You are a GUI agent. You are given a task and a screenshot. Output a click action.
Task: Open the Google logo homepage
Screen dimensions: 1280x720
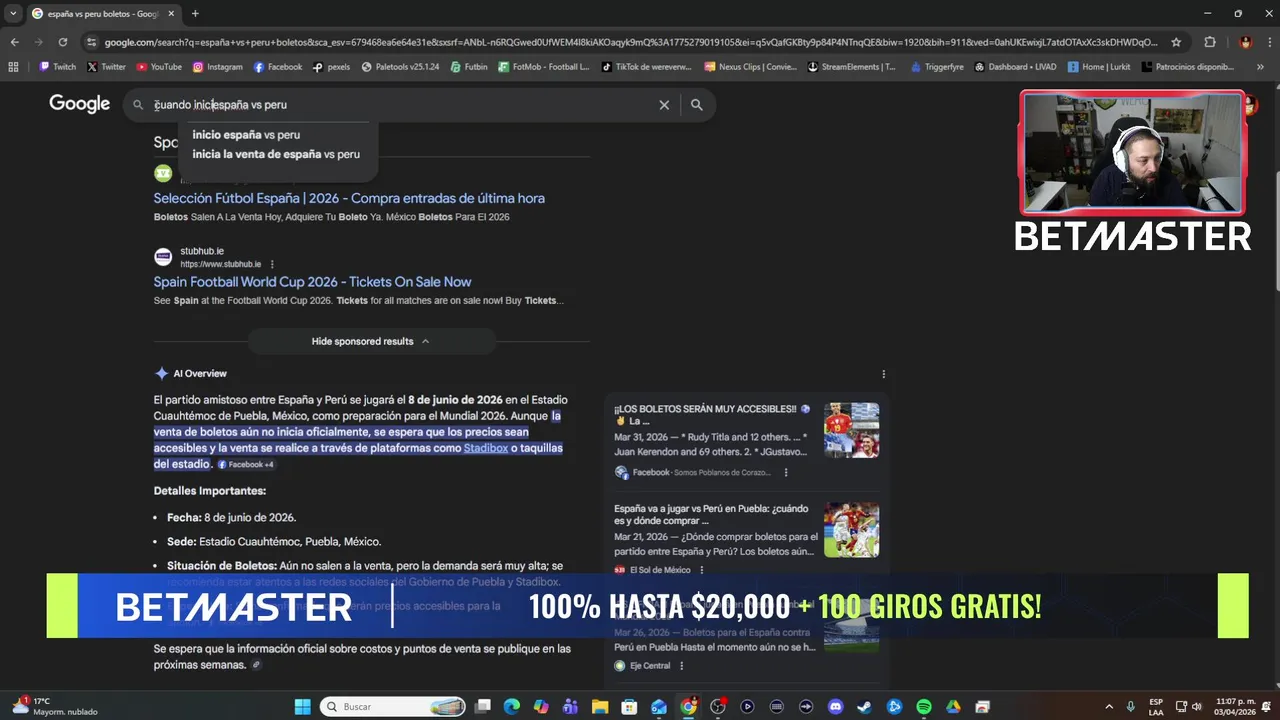(x=80, y=104)
